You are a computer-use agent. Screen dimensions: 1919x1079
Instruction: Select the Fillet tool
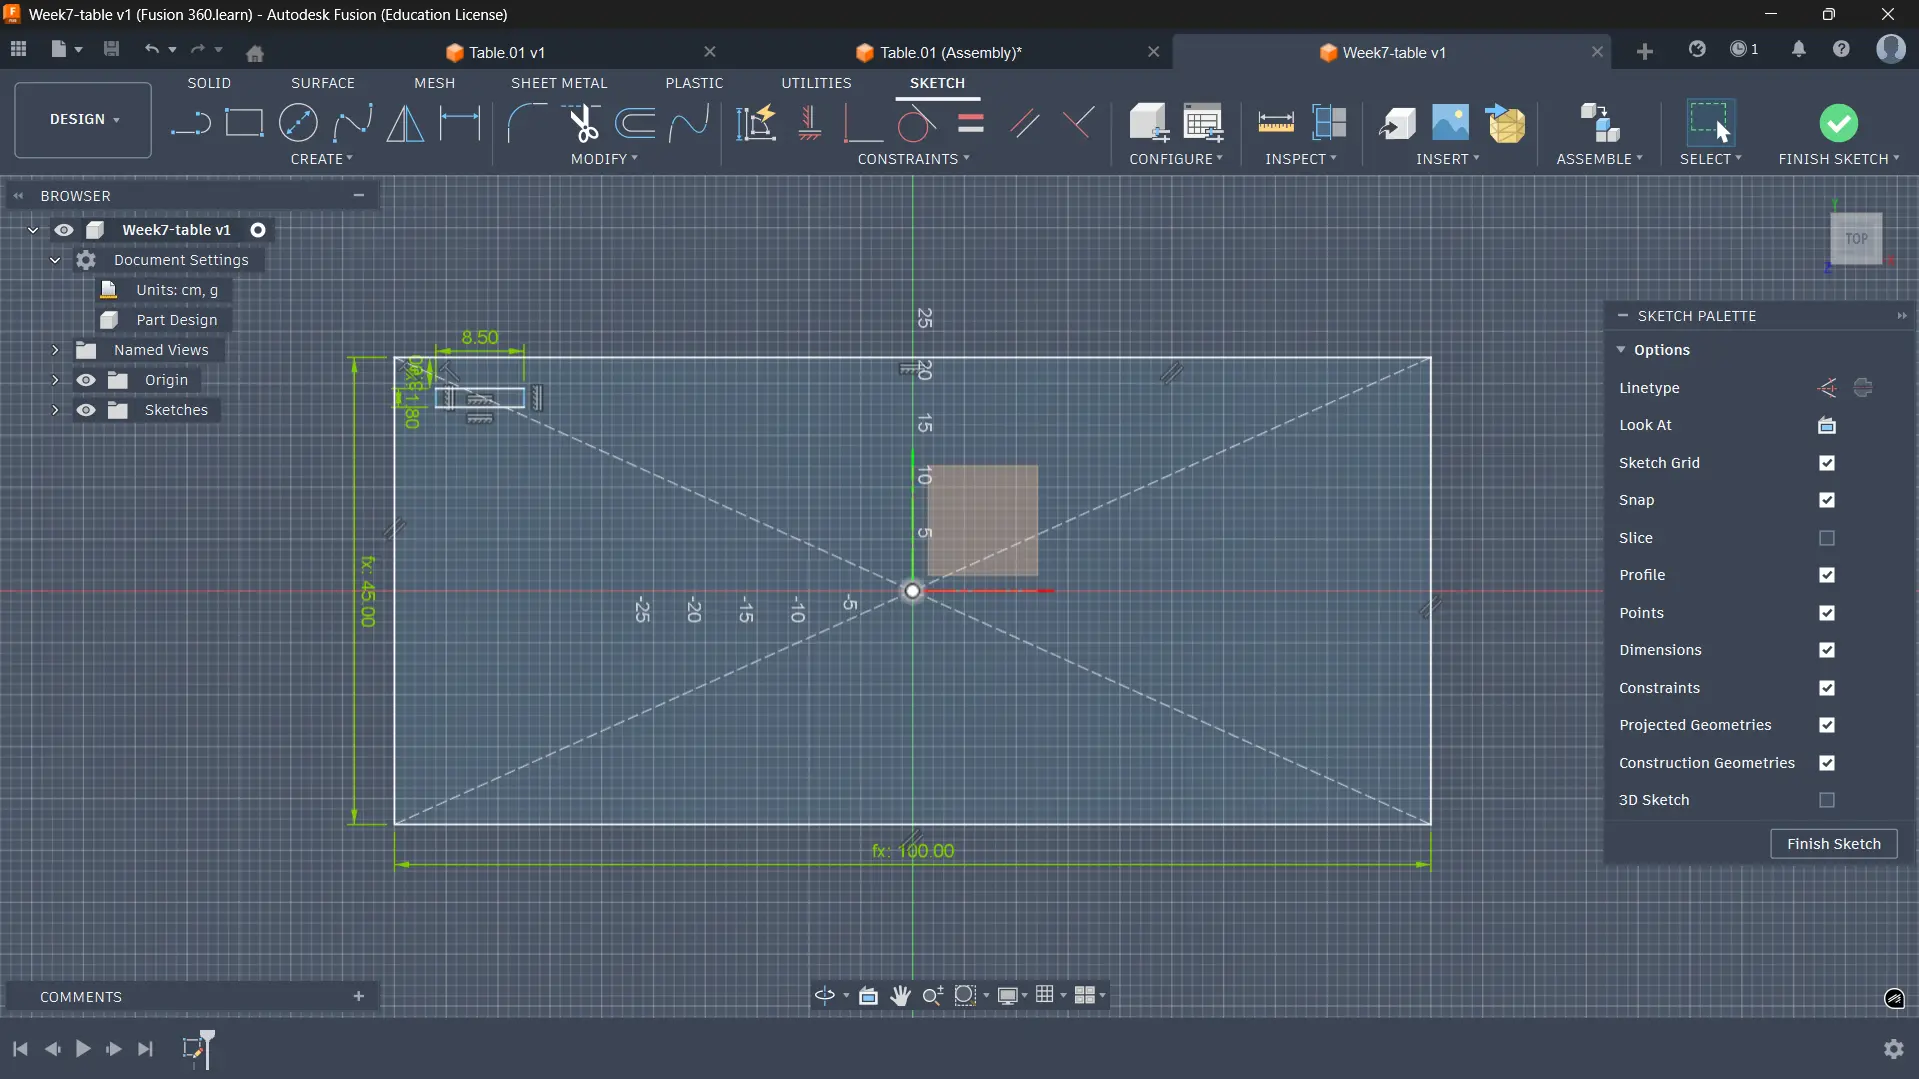(x=526, y=123)
